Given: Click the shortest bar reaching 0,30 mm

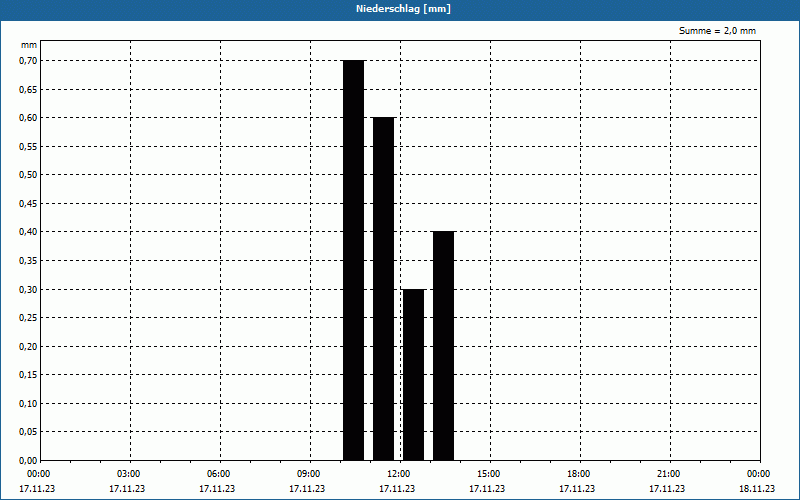Looking at the screenshot, I should pyautogui.click(x=413, y=374).
